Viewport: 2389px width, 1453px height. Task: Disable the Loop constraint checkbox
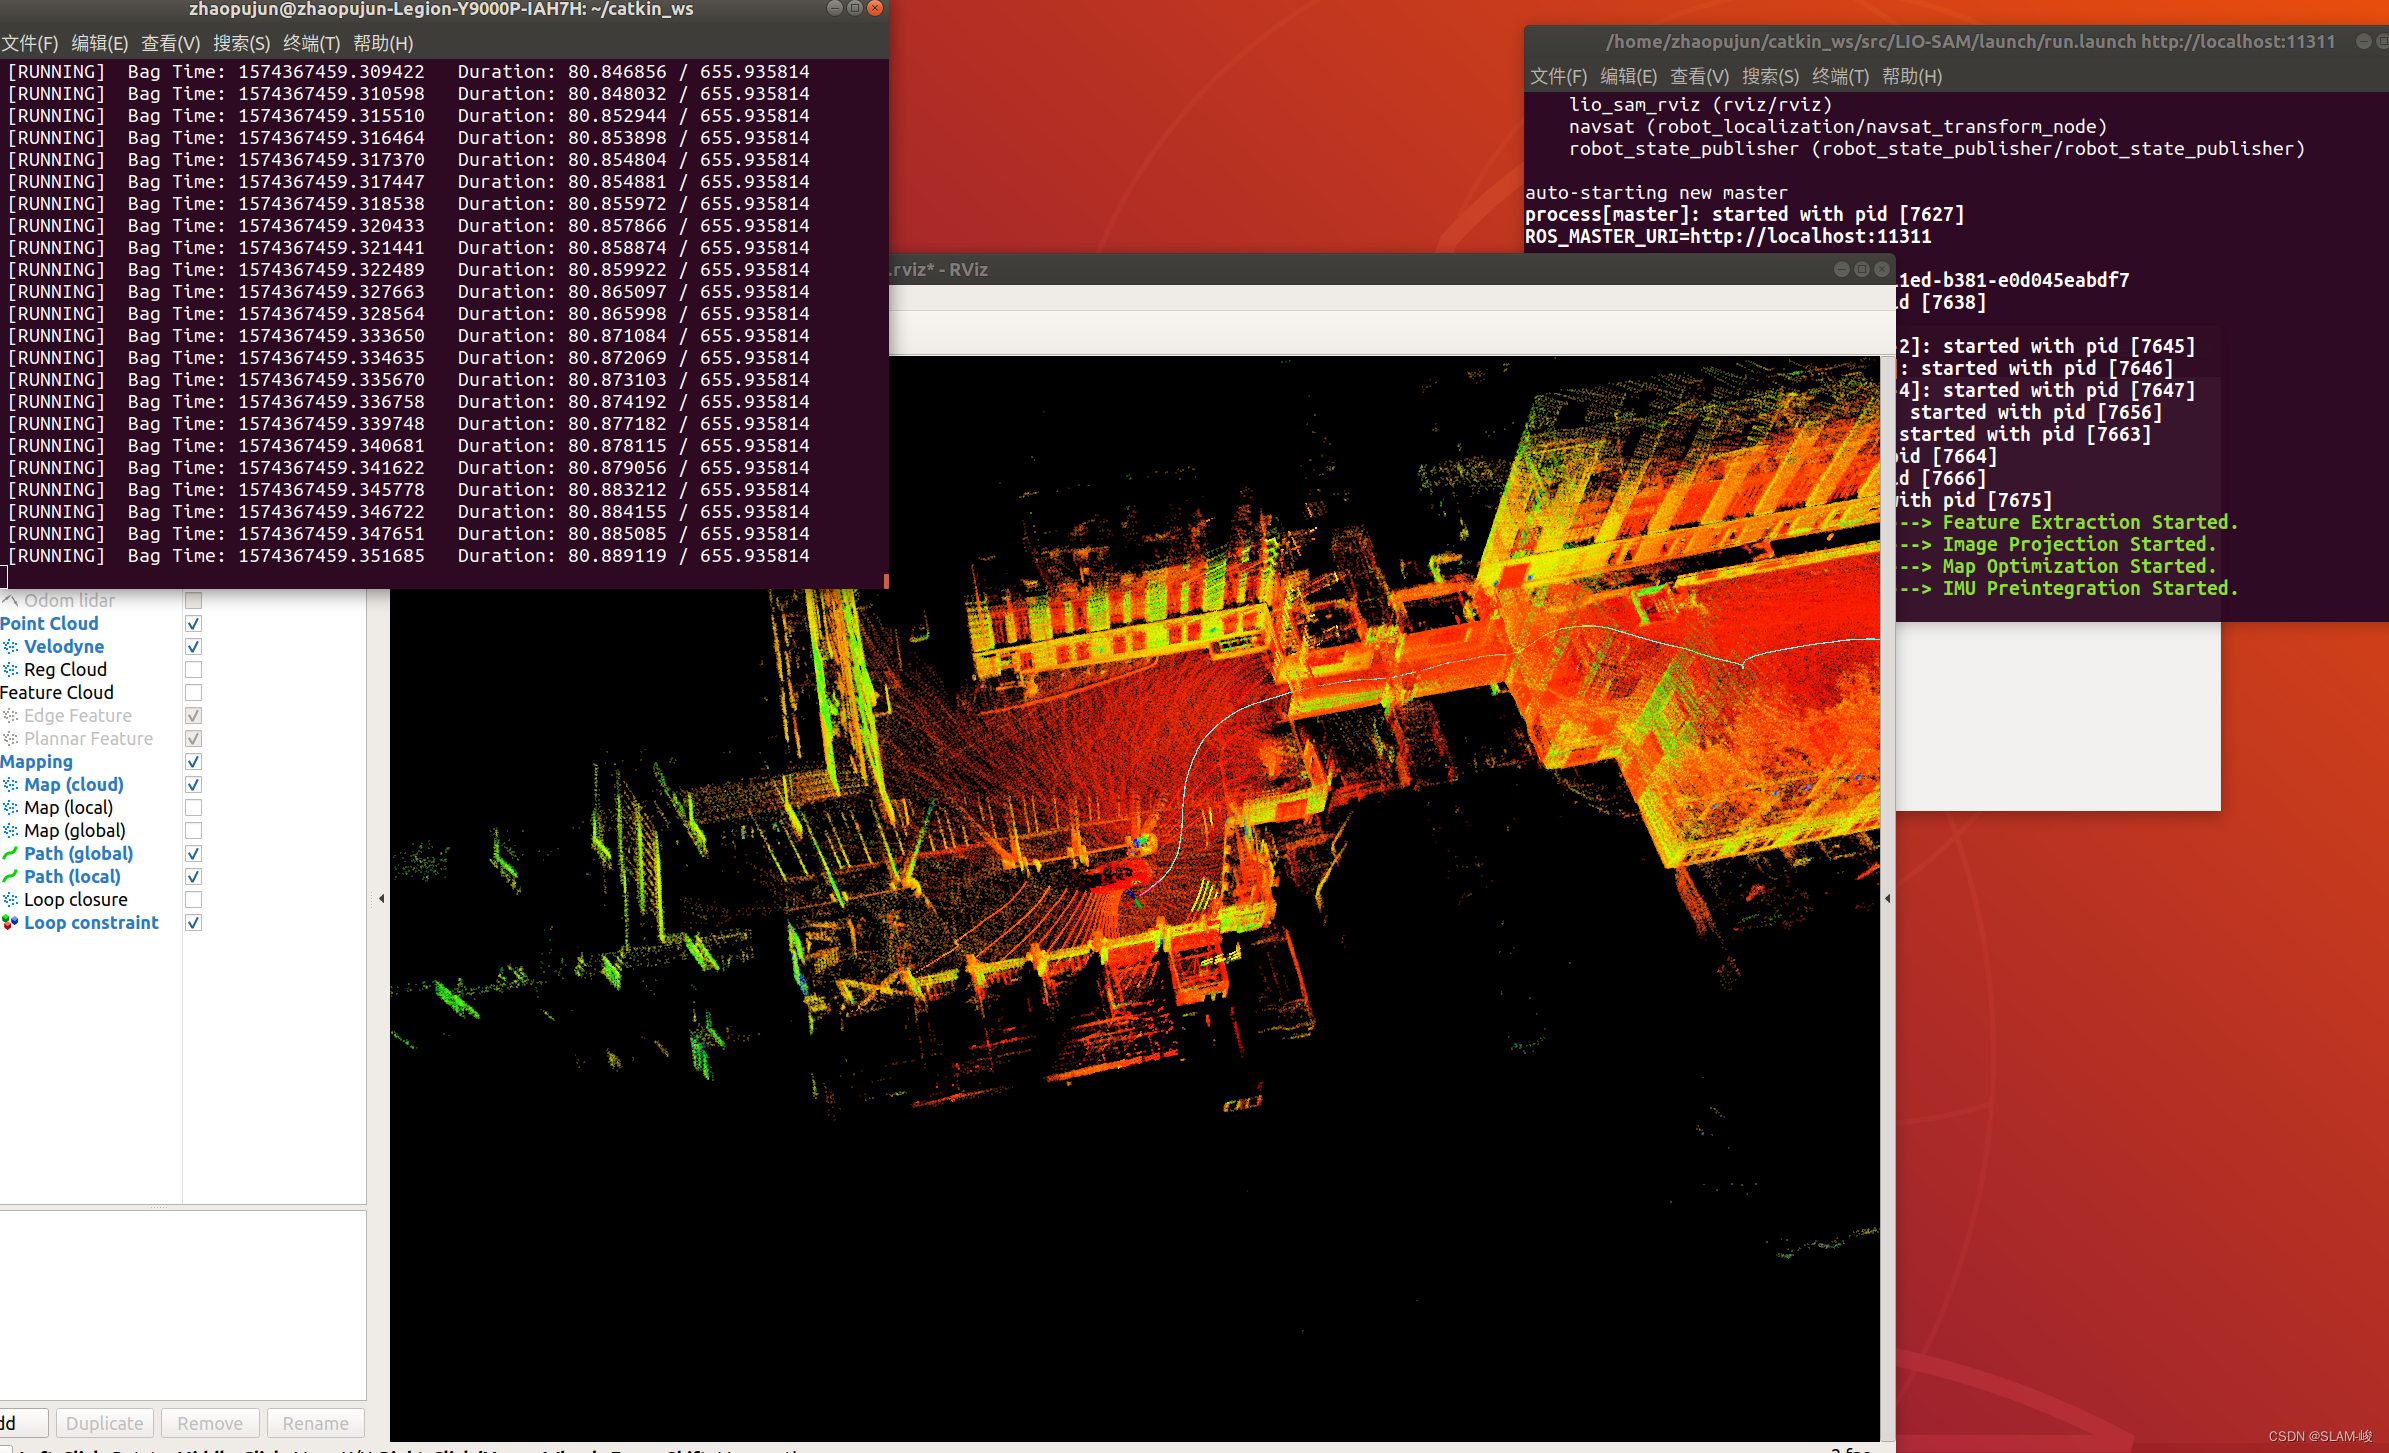pyautogui.click(x=194, y=923)
